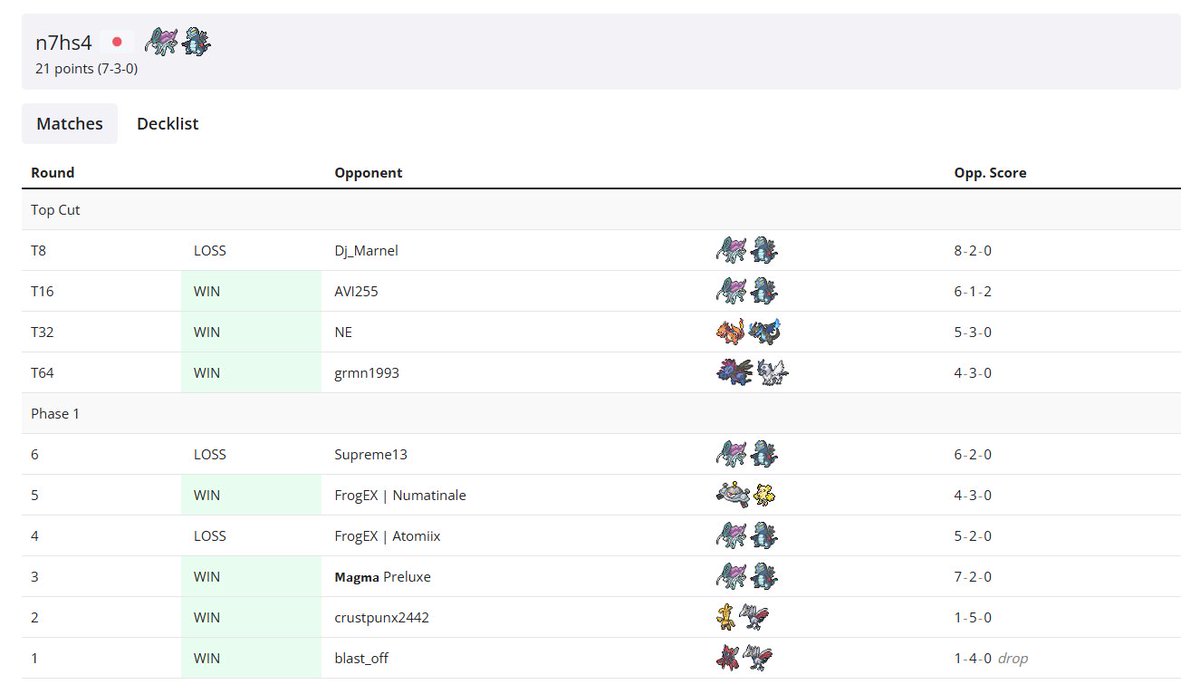Click the 1-4-0 drop score
The height and width of the screenshot is (694, 1200).
coord(991,658)
